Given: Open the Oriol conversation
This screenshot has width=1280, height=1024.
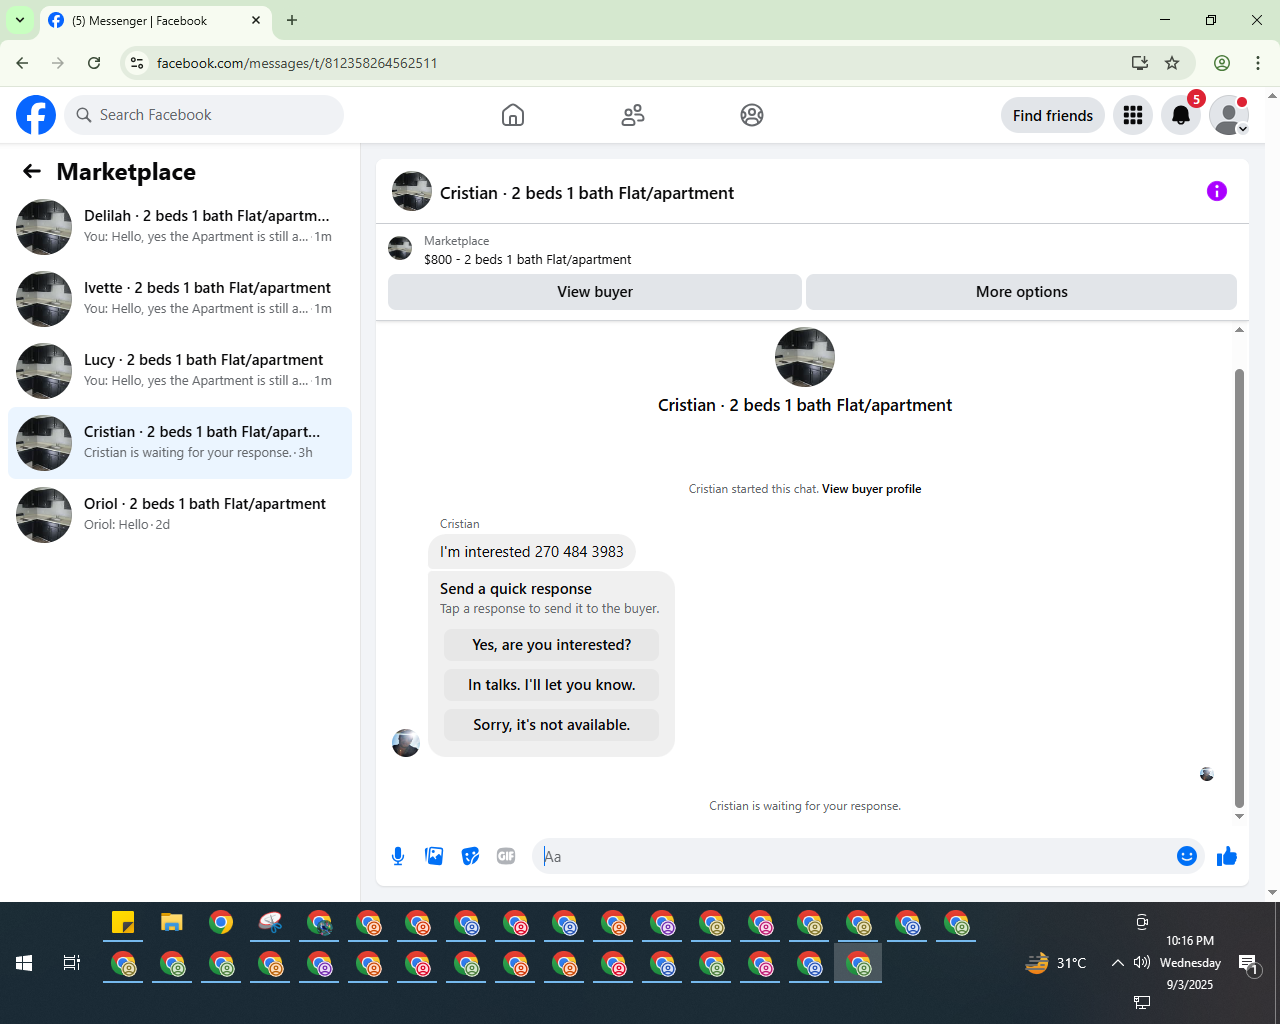Looking at the screenshot, I should 180,515.
